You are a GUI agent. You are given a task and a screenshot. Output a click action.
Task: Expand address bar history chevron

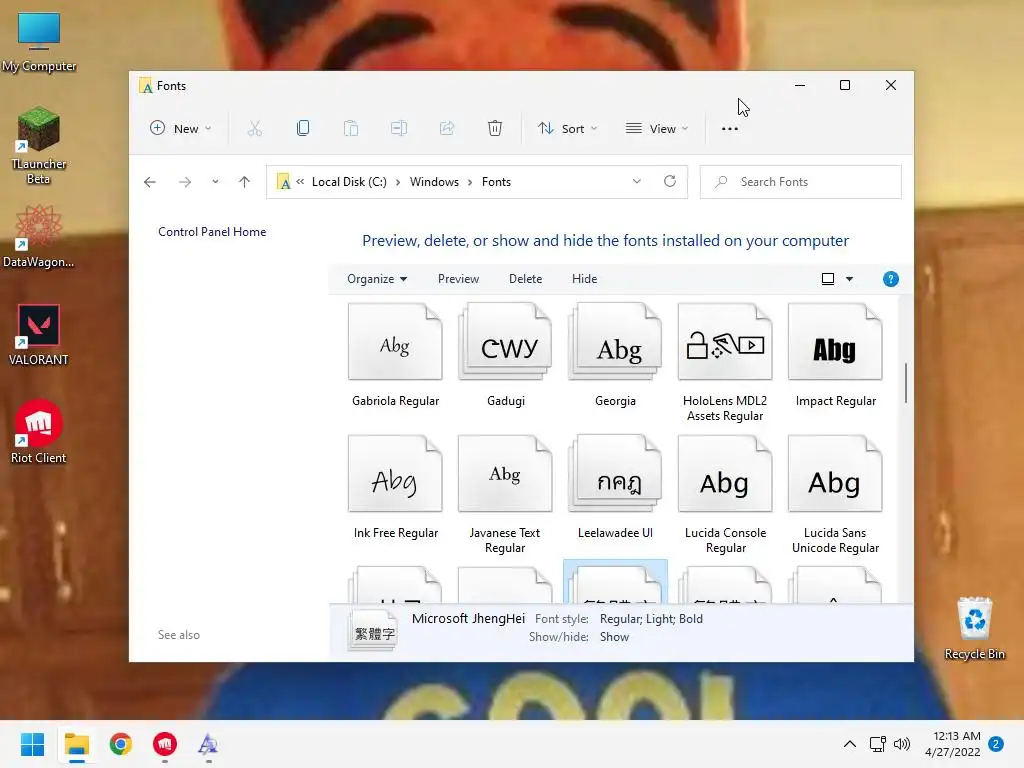pyautogui.click(x=637, y=182)
